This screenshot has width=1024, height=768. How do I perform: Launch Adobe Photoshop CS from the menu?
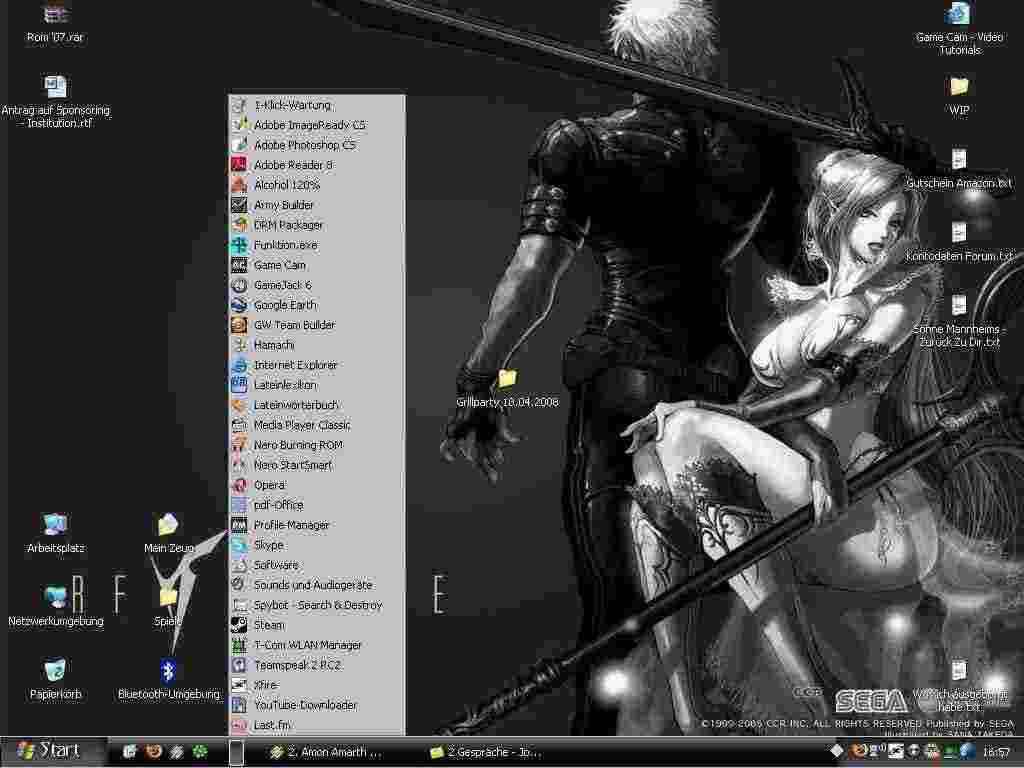(x=304, y=145)
